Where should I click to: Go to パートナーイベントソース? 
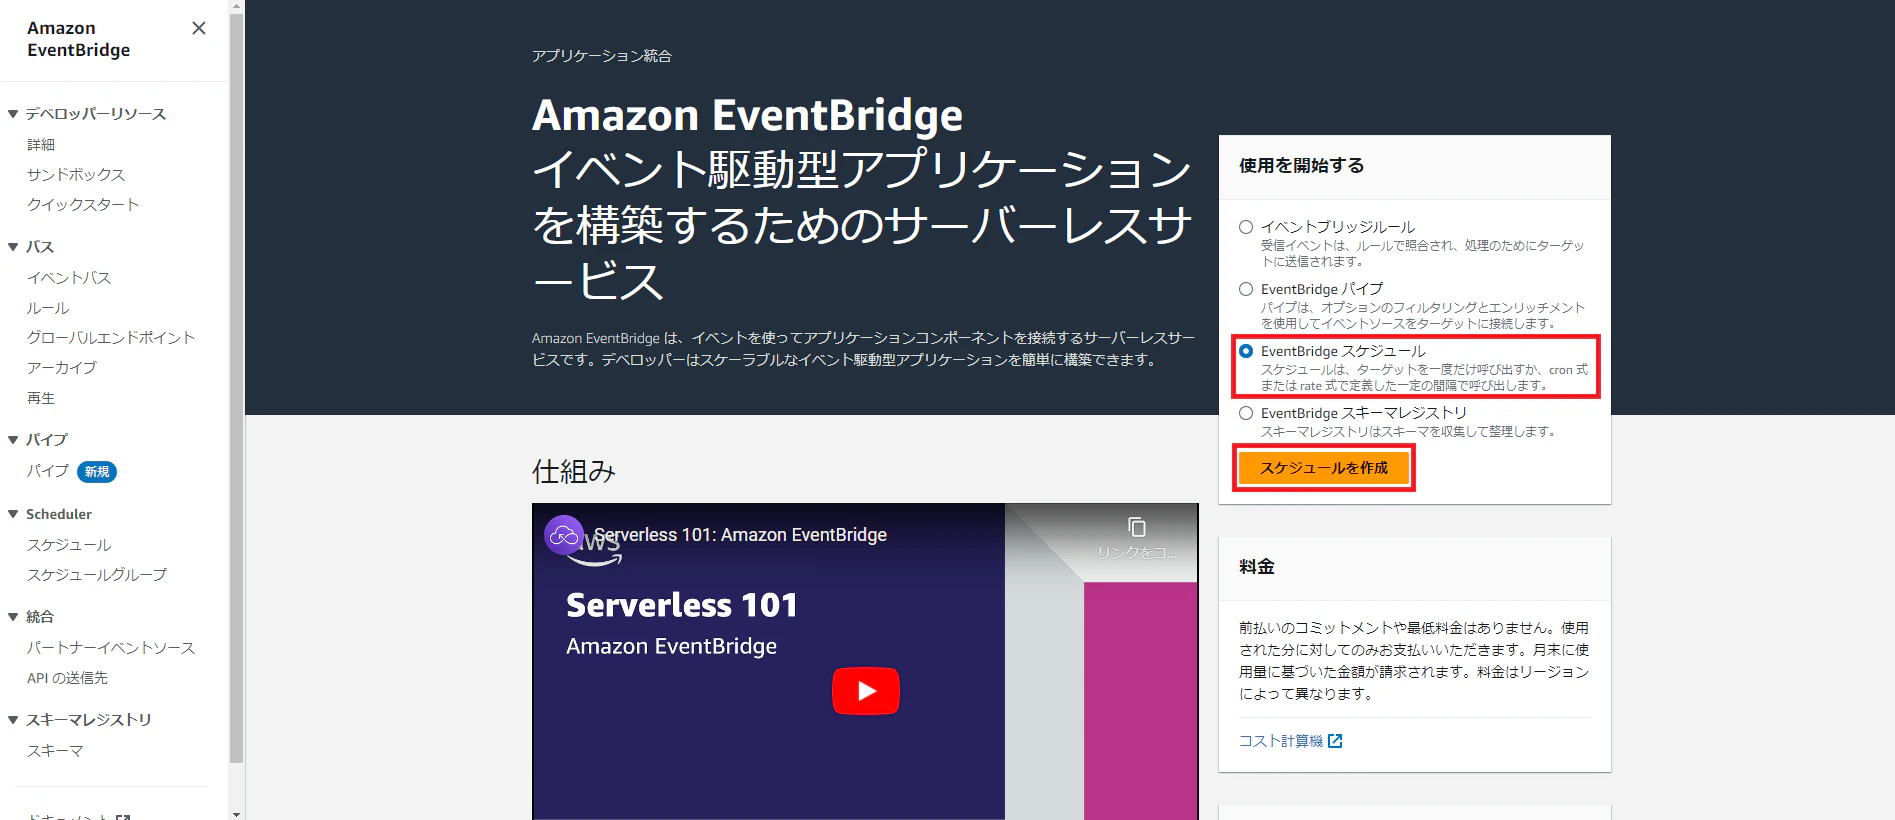pos(111,648)
